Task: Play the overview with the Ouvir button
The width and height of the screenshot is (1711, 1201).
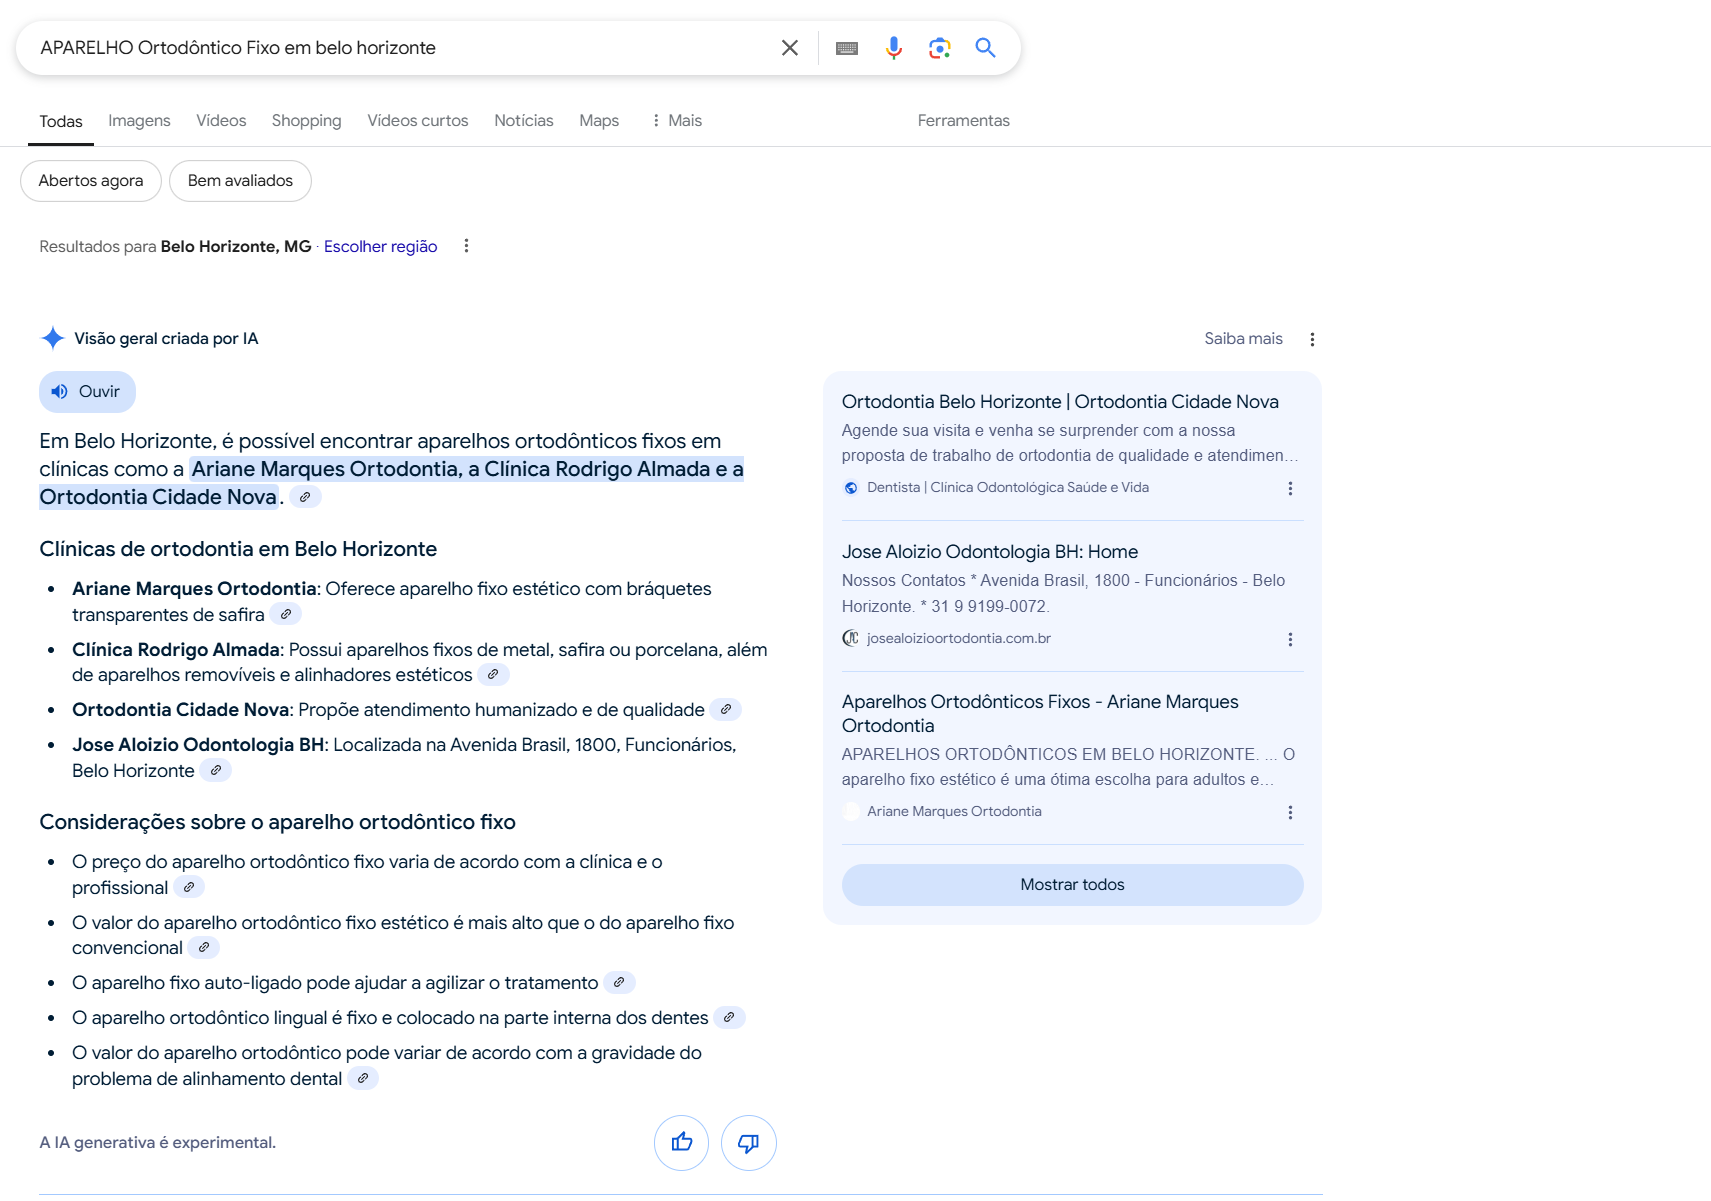Action: (x=87, y=392)
